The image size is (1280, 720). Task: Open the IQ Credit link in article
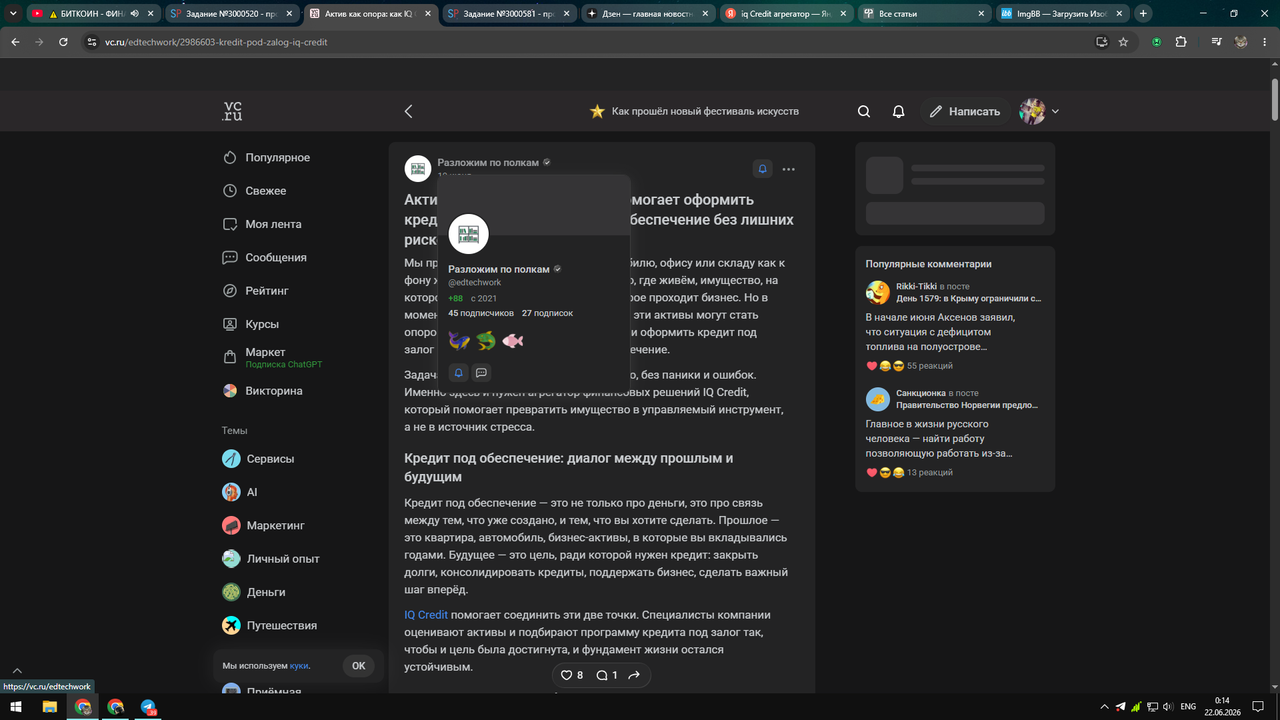click(x=426, y=615)
